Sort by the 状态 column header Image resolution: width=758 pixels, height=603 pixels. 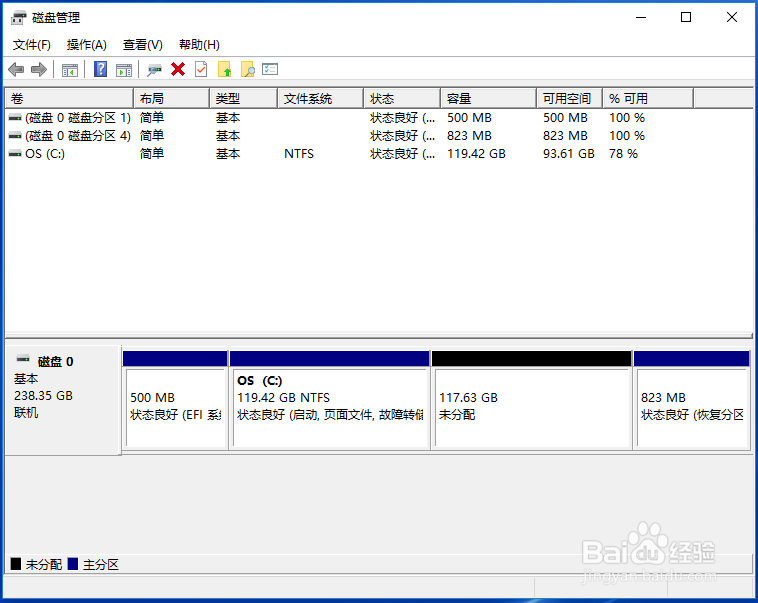402,99
